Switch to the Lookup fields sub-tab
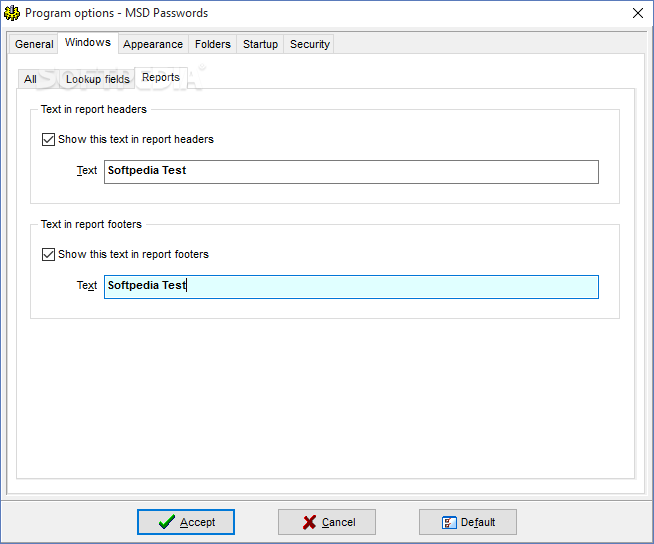The height and width of the screenshot is (544, 654). coord(98,79)
